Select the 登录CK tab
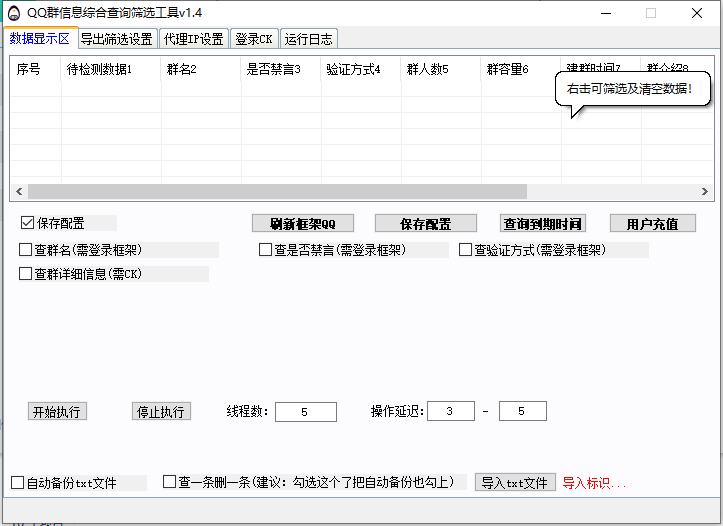The image size is (723, 526). click(x=254, y=39)
